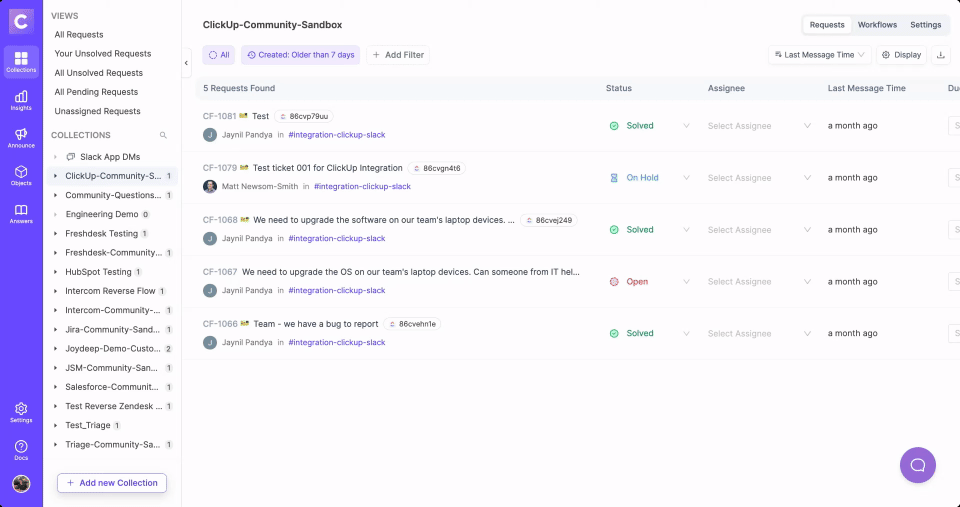Screen dimensions: 960x507
Task: Open Settings gear in the sidebar
Action: pyautogui.click(x=21, y=412)
